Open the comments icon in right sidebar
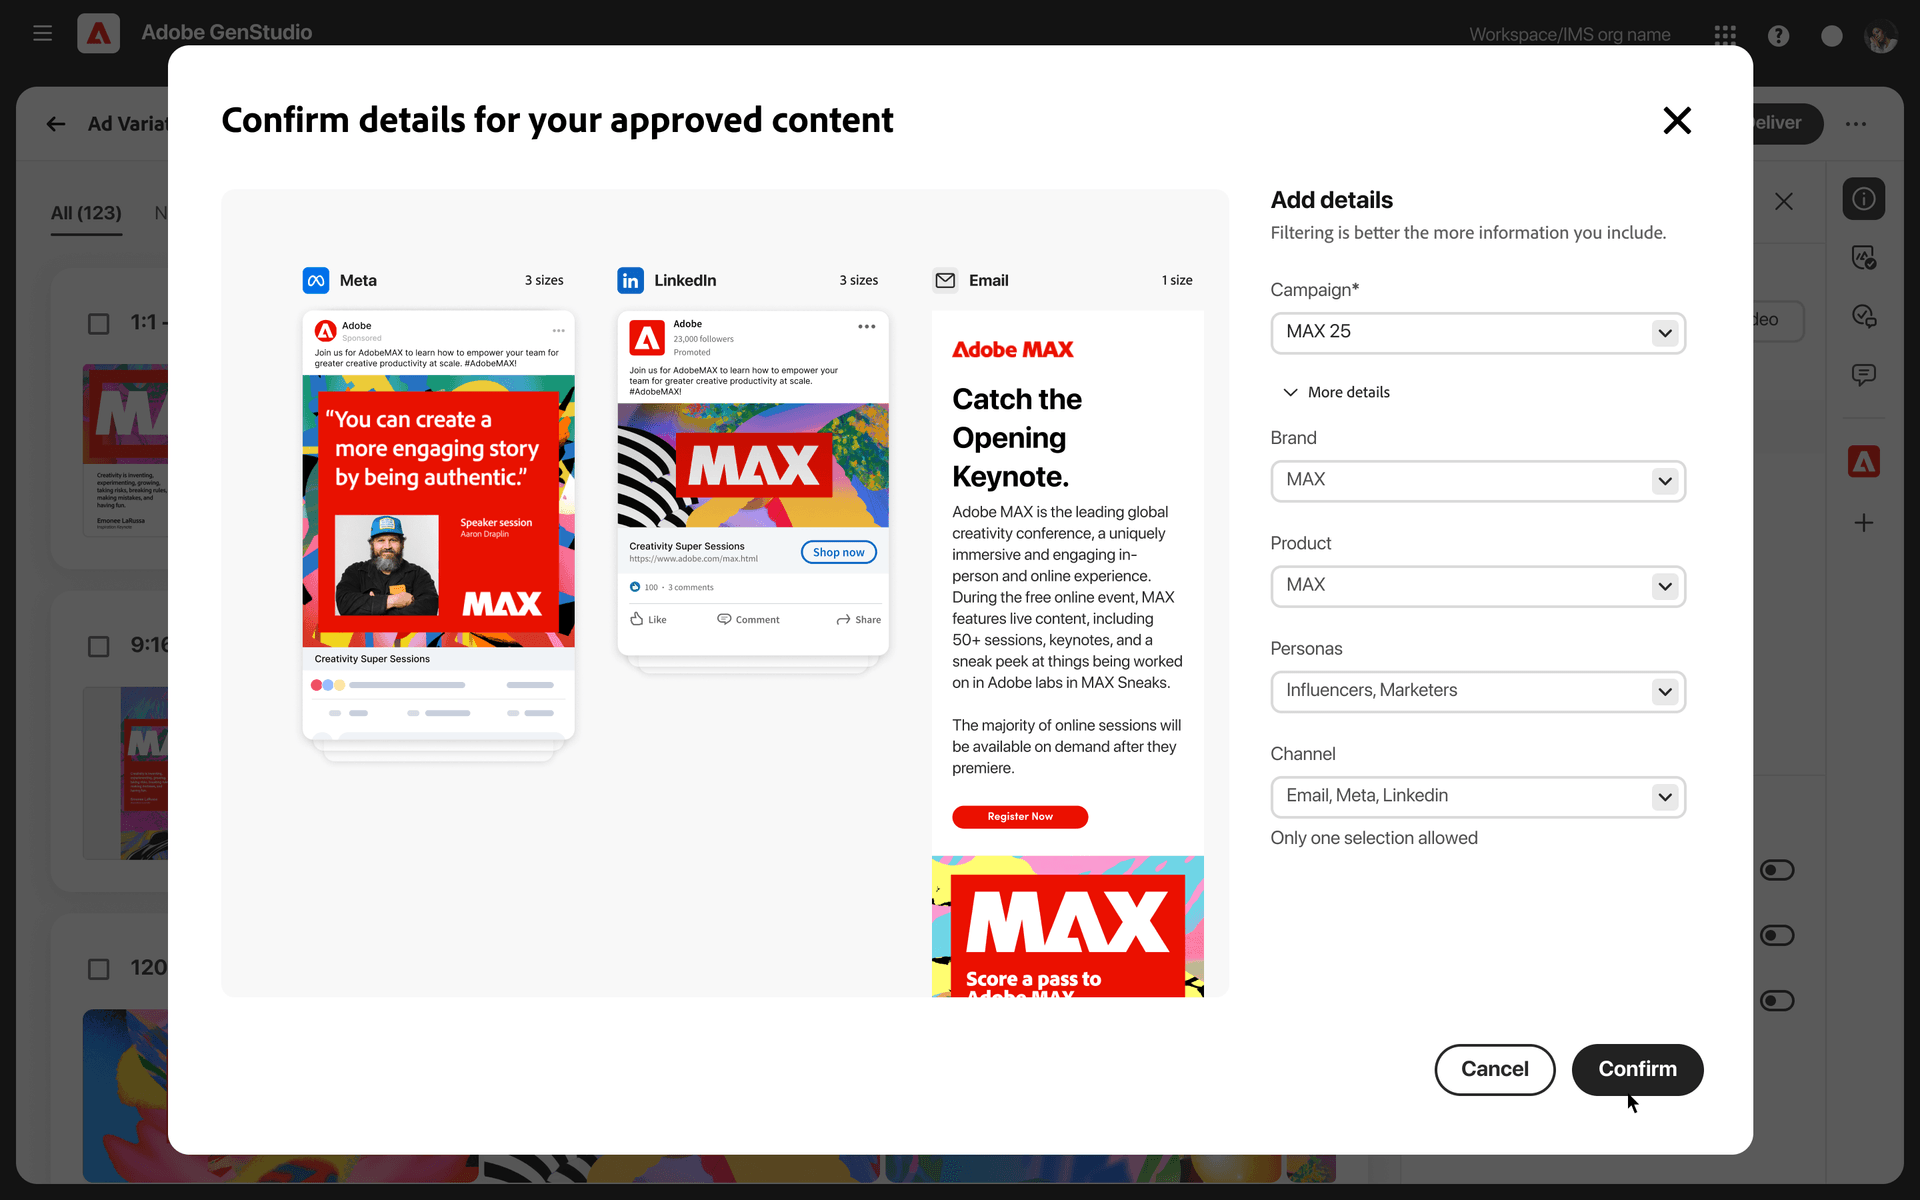The image size is (1920, 1200). 1864,375
